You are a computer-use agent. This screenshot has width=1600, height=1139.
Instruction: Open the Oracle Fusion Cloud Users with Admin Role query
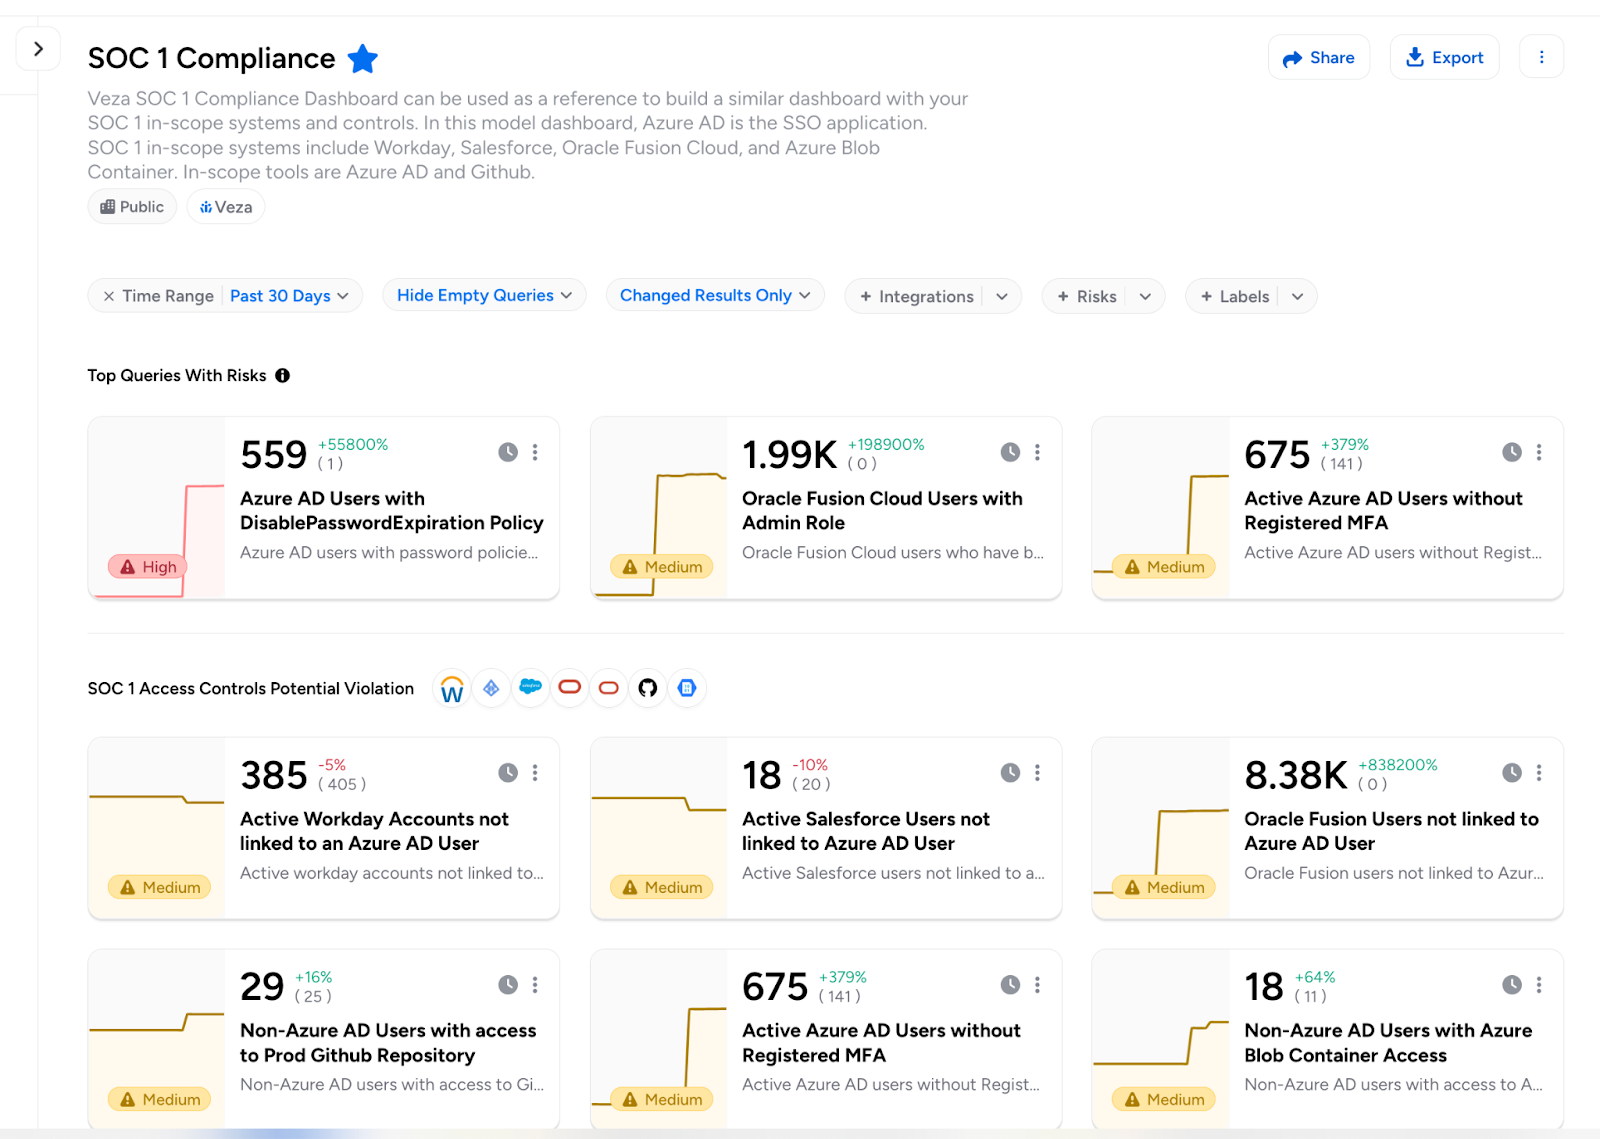[x=882, y=511]
